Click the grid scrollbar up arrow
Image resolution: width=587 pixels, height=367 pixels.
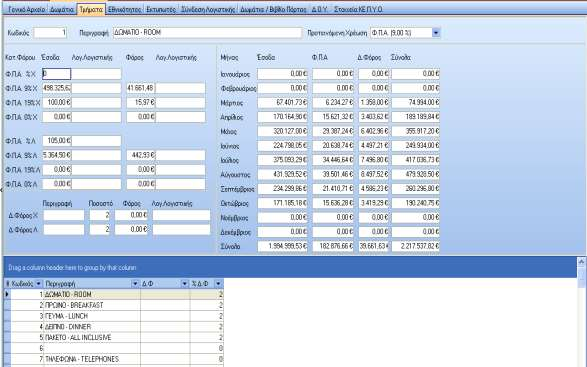[x=581, y=261]
